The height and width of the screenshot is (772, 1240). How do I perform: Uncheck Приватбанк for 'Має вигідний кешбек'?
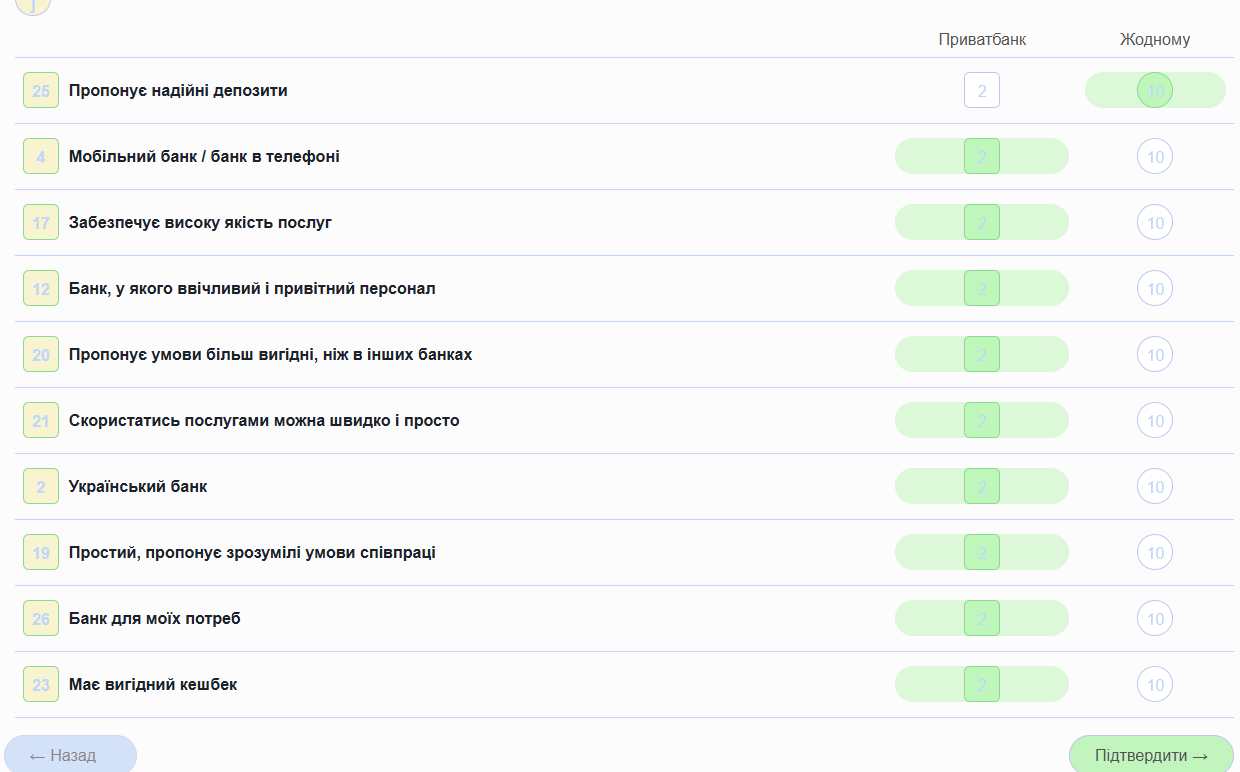[x=982, y=684]
